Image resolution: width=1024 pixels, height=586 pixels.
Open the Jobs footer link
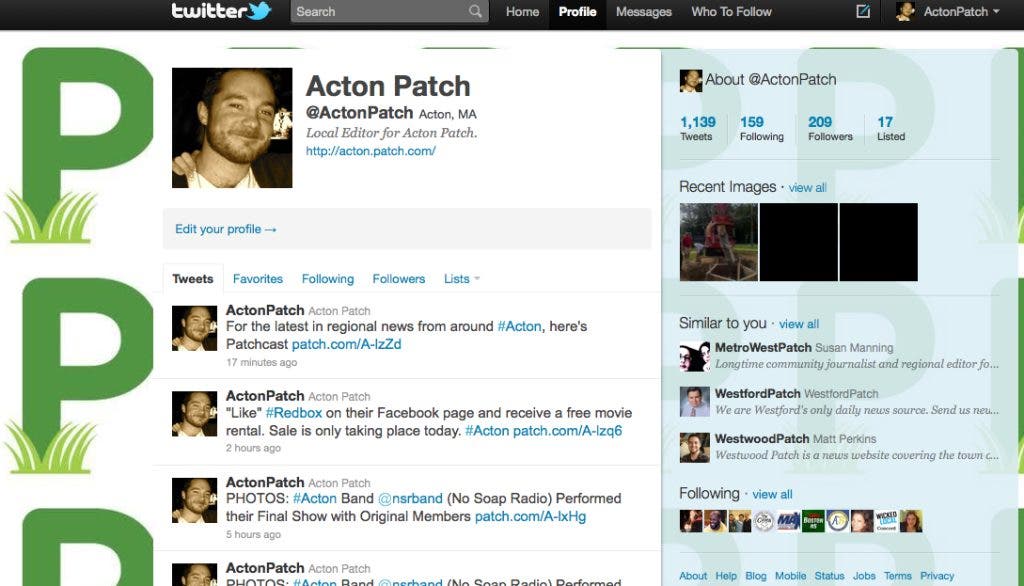pyautogui.click(x=864, y=576)
